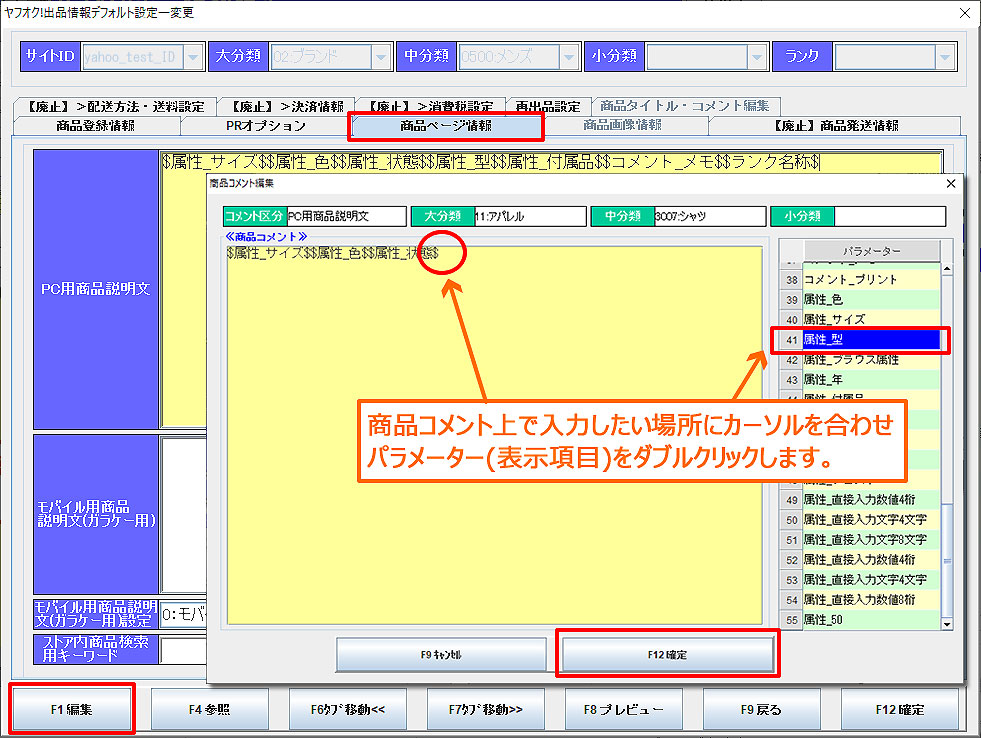Open the 大分類 dropdown arrow
Image resolution: width=981 pixels, height=738 pixels.
380,57
